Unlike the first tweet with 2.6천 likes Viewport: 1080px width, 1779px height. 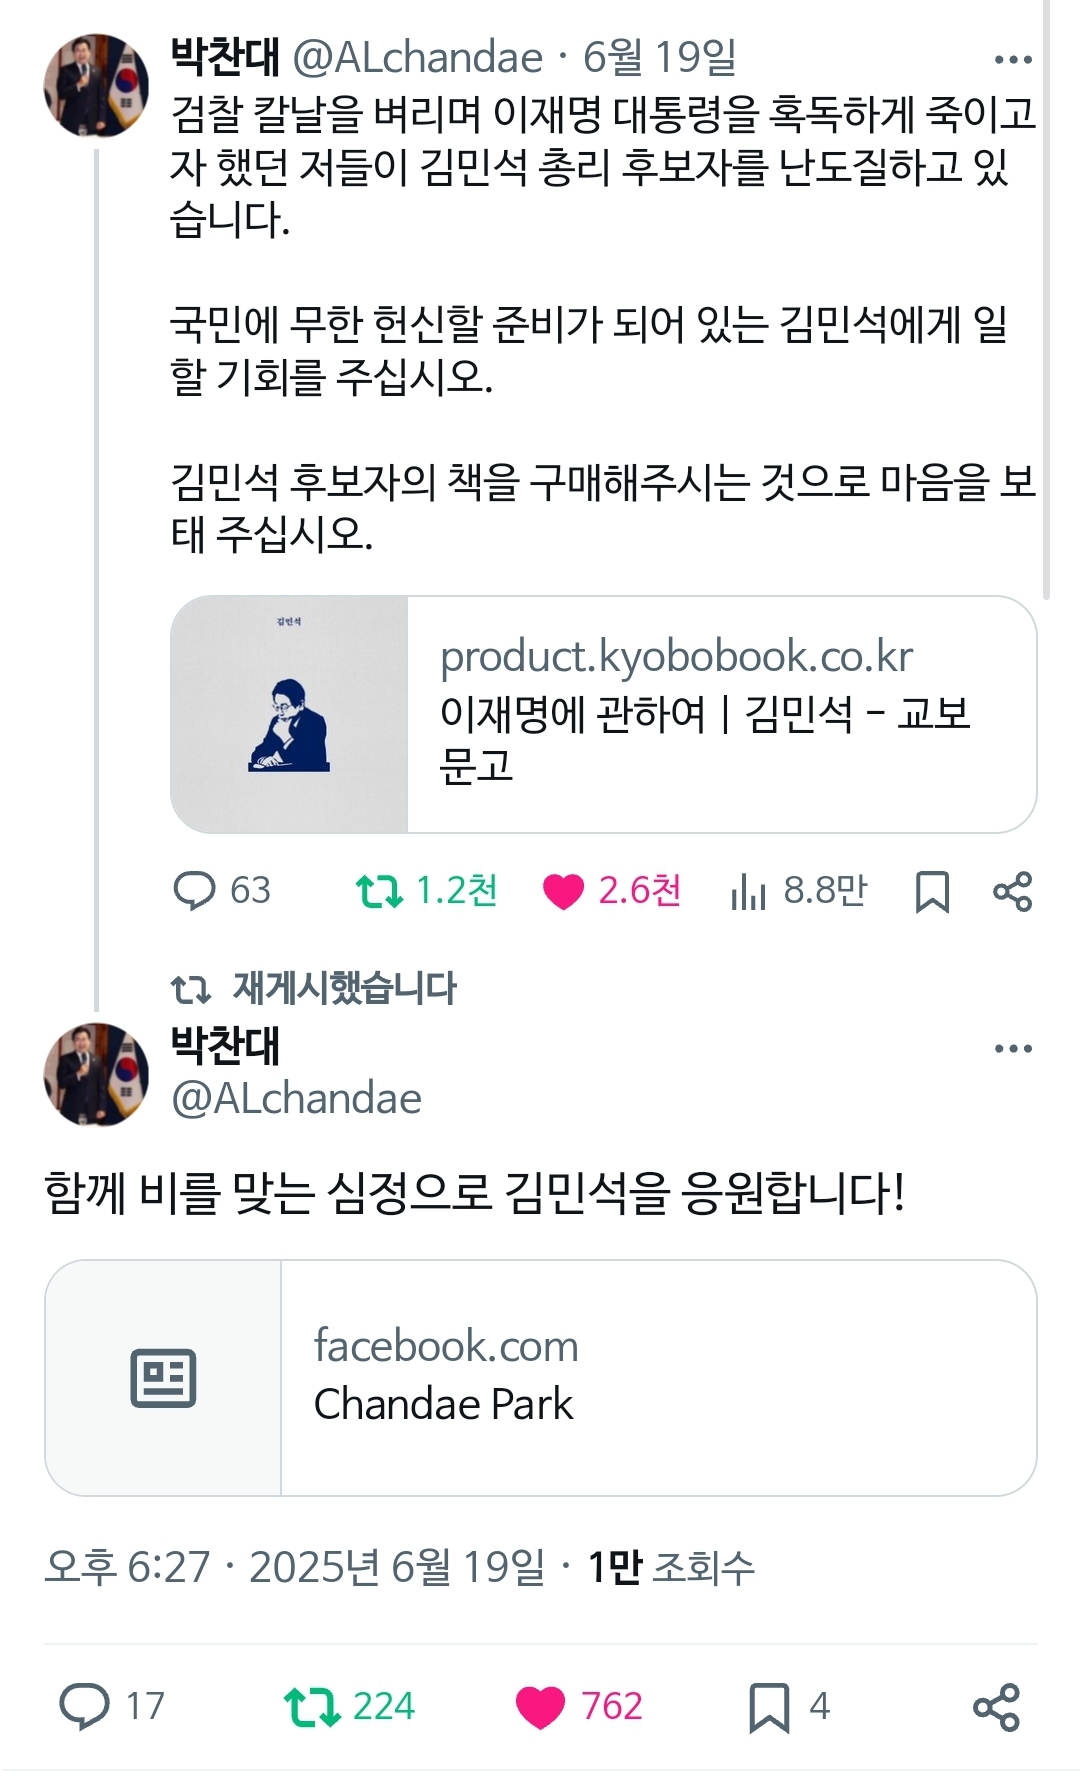click(563, 890)
